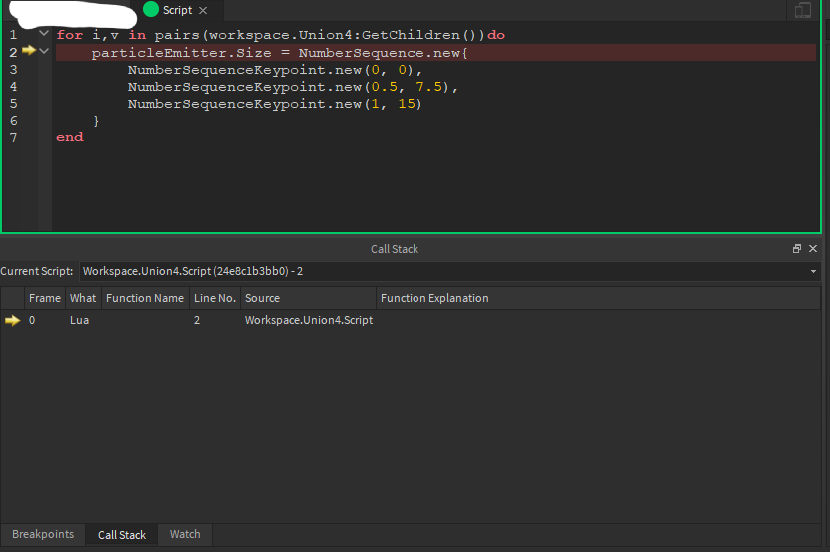Click the Function Name column header
Screen dimensions: 830x552
click(x=145, y=298)
